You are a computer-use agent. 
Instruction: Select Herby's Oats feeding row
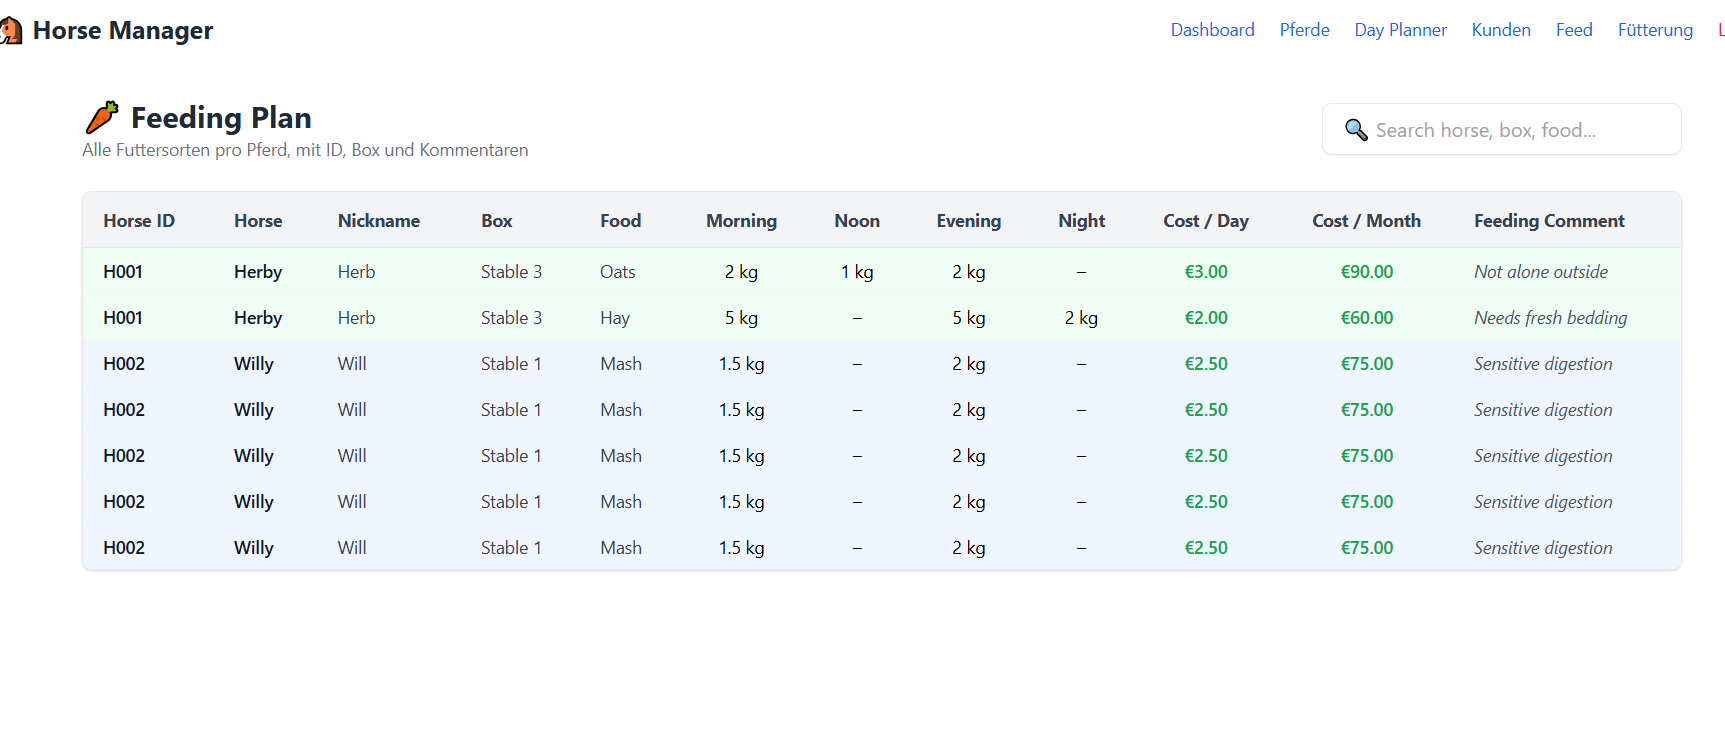[x=617, y=272]
